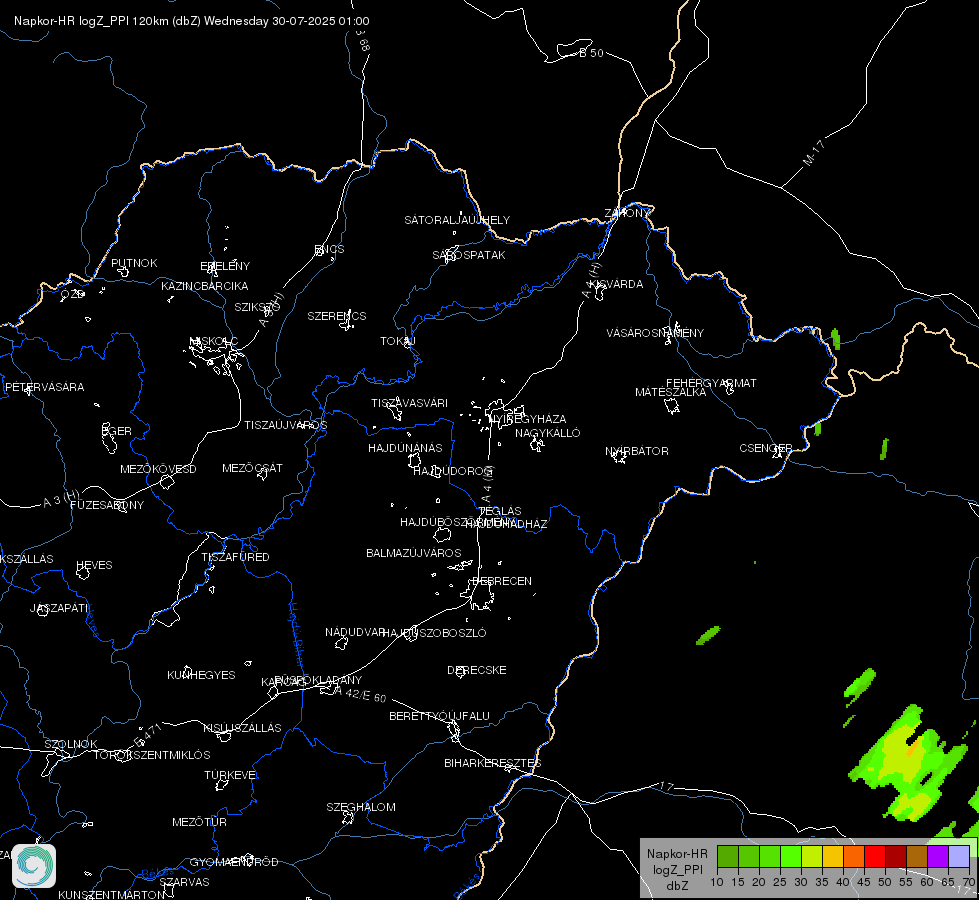The image size is (979, 900).
Task: Click the SZARVAS town label
Action: tap(184, 882)
